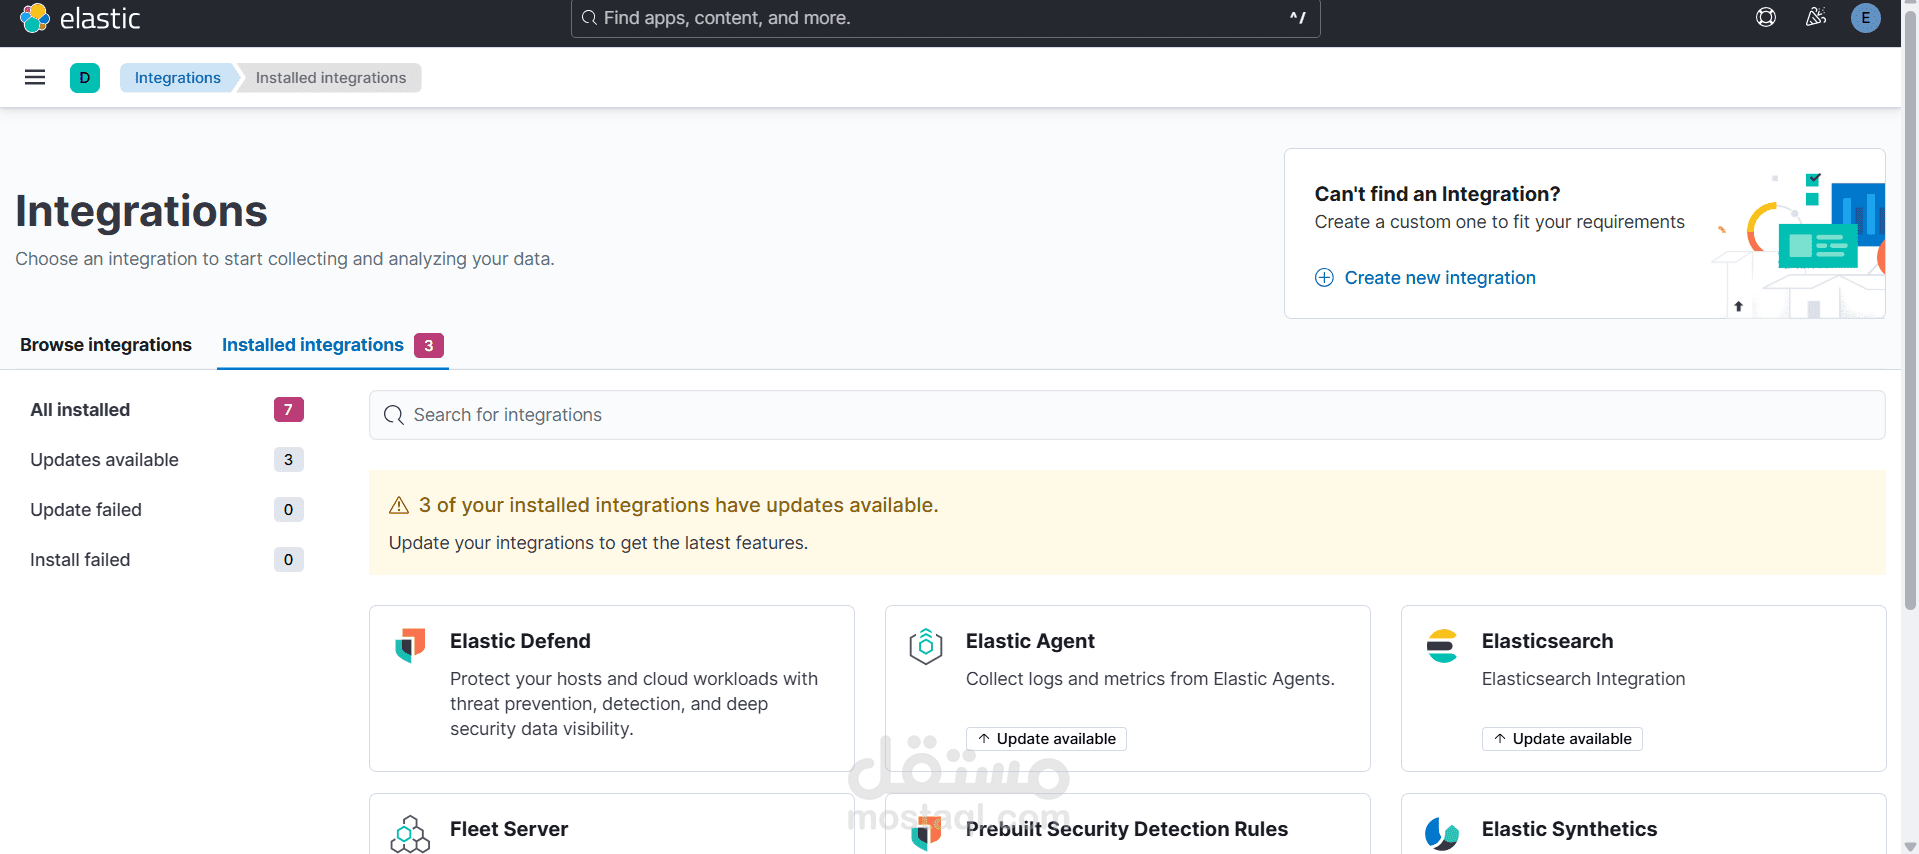
Task: Select the Install failed filter
Action: [x=167, y=560]
